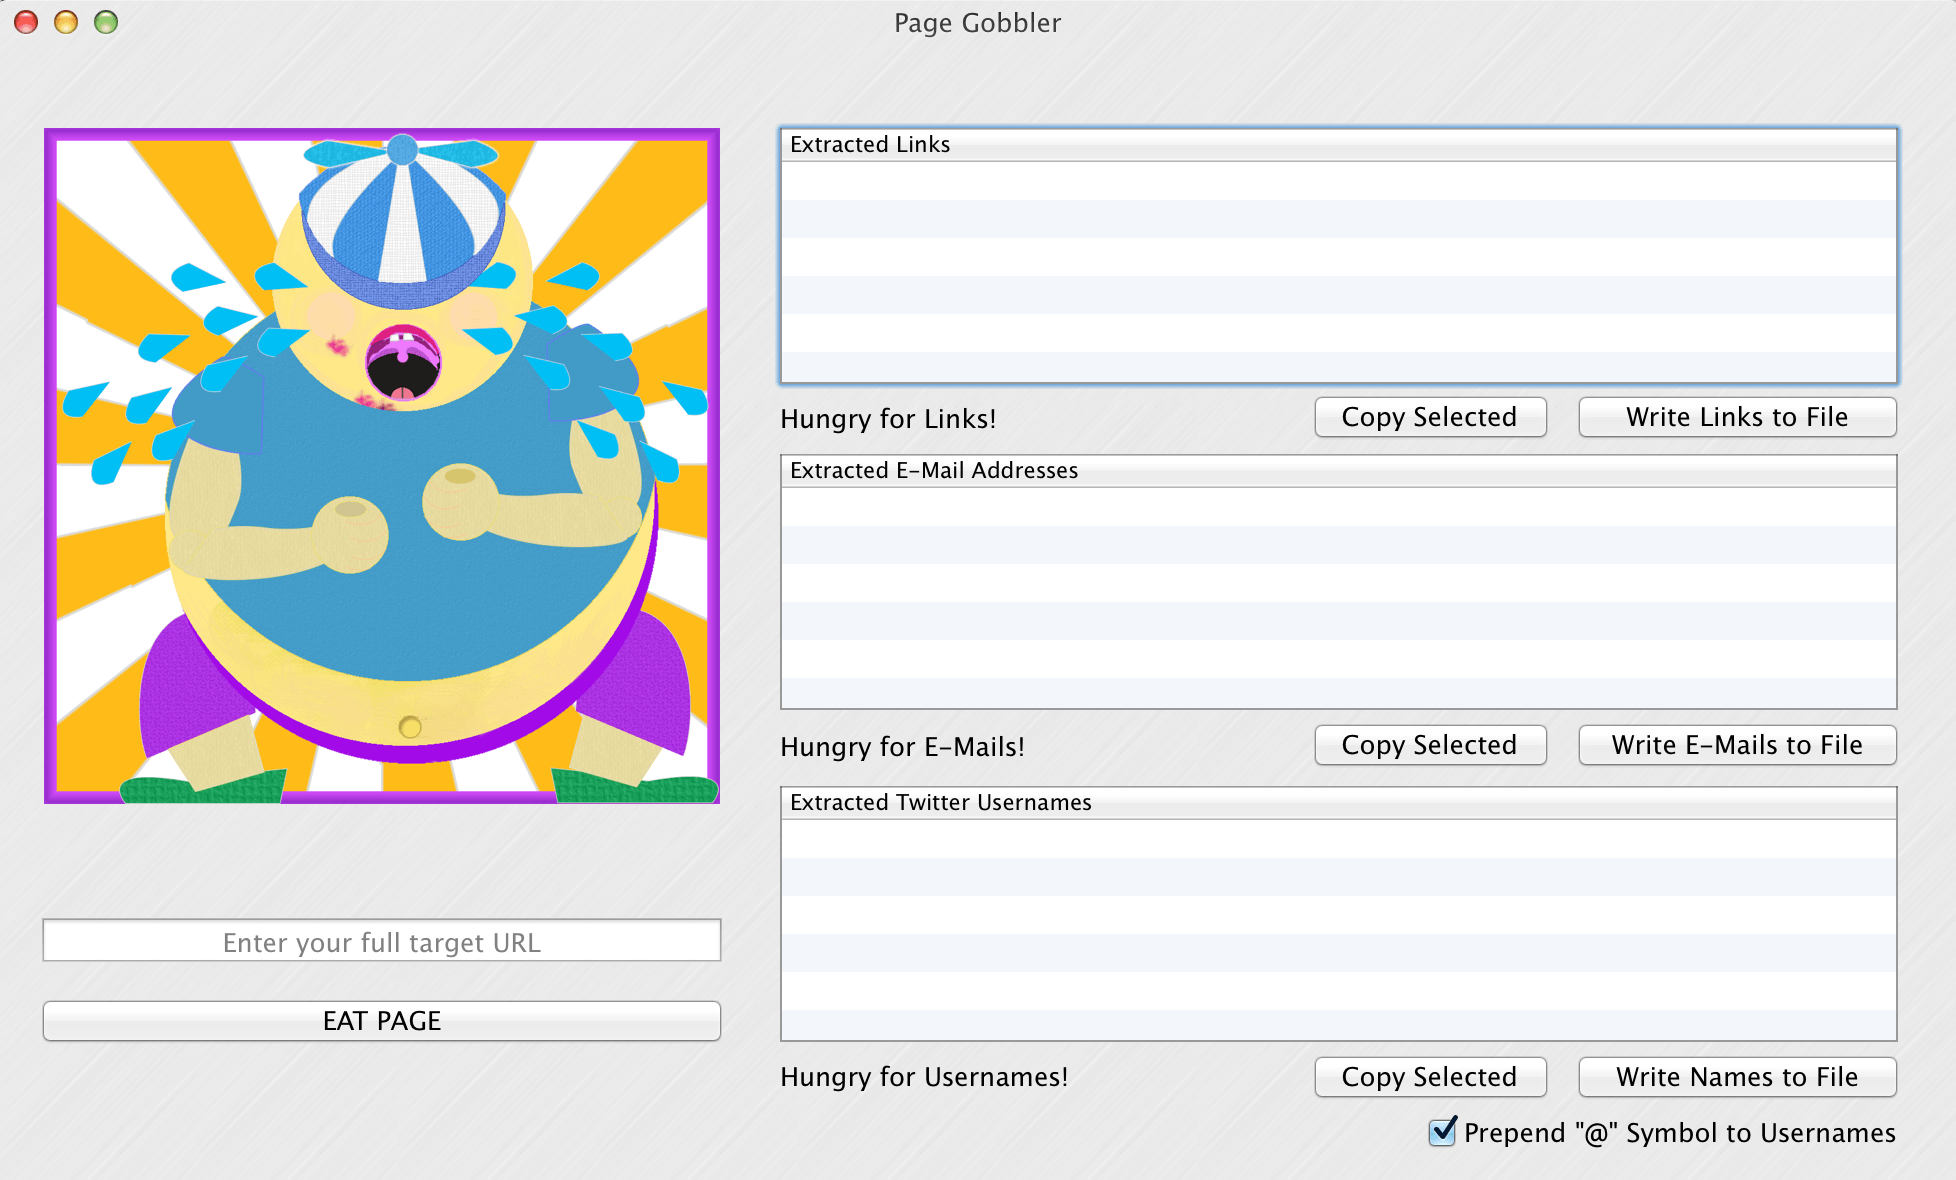Select a row in the Twitter Usernames list
This screenshot has width=1956, height=1180.
pos(1340,840)
